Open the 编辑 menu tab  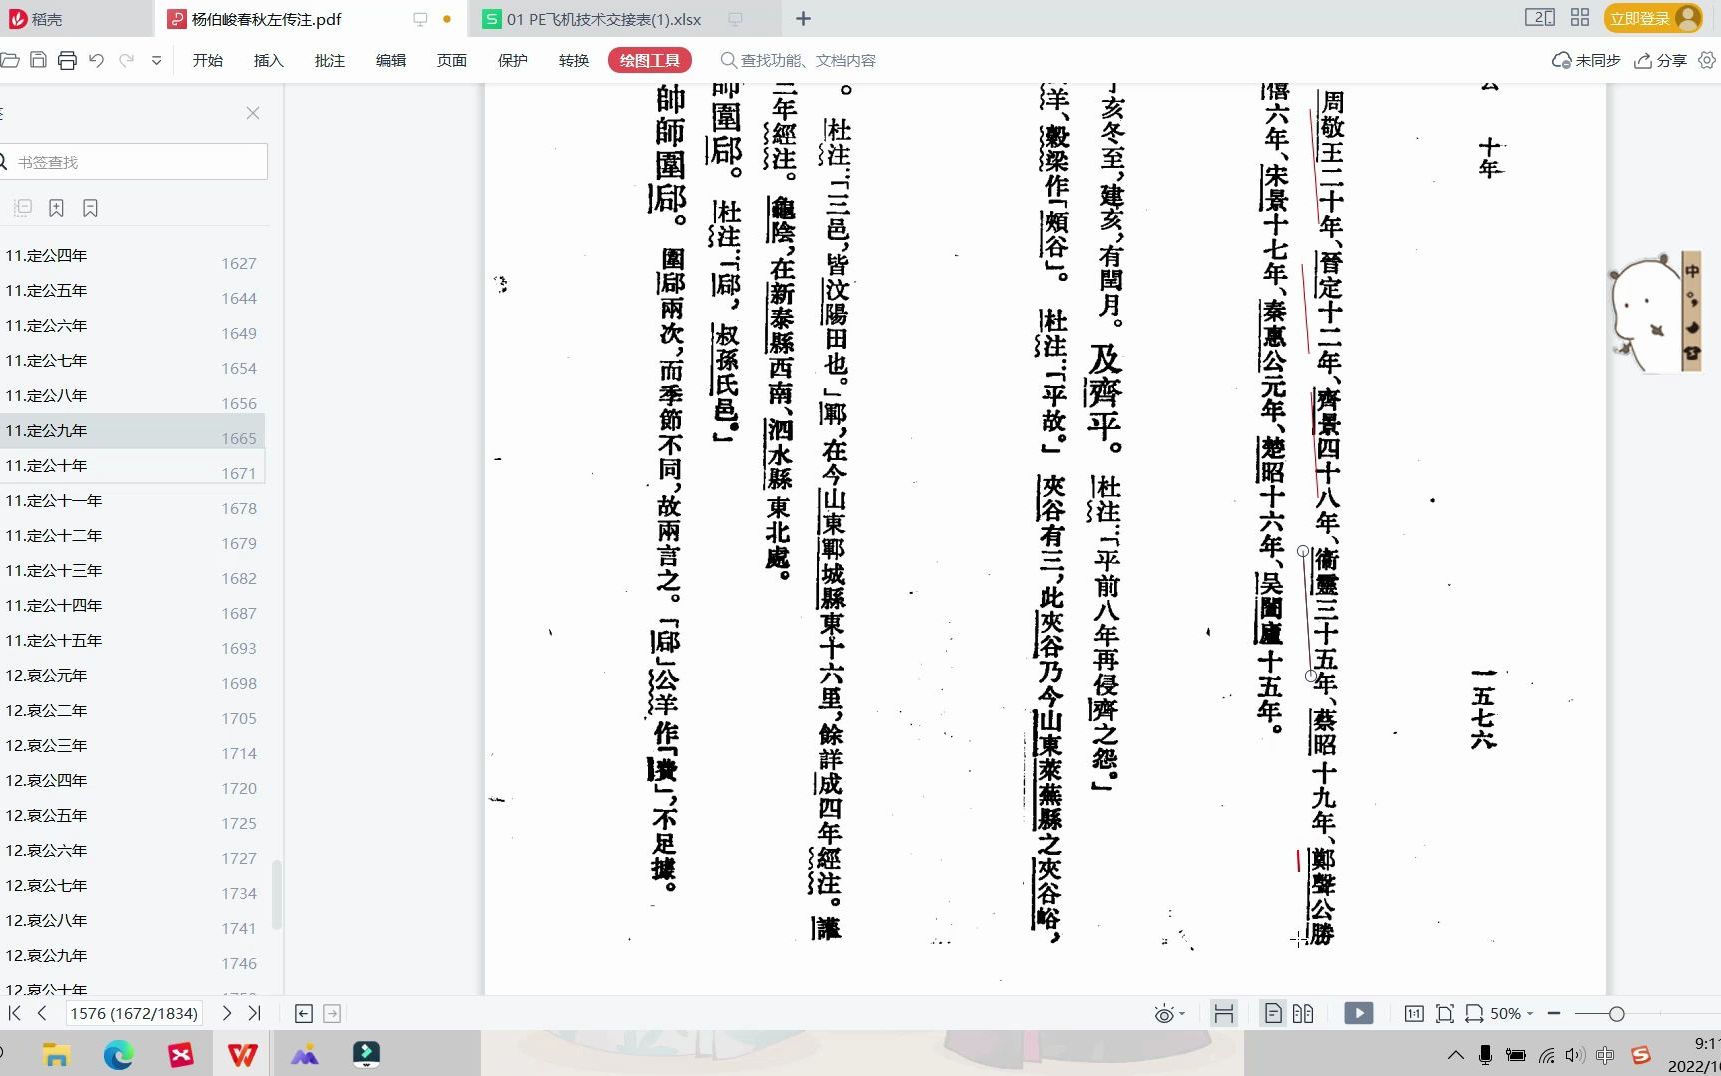[x=391, y=60]
